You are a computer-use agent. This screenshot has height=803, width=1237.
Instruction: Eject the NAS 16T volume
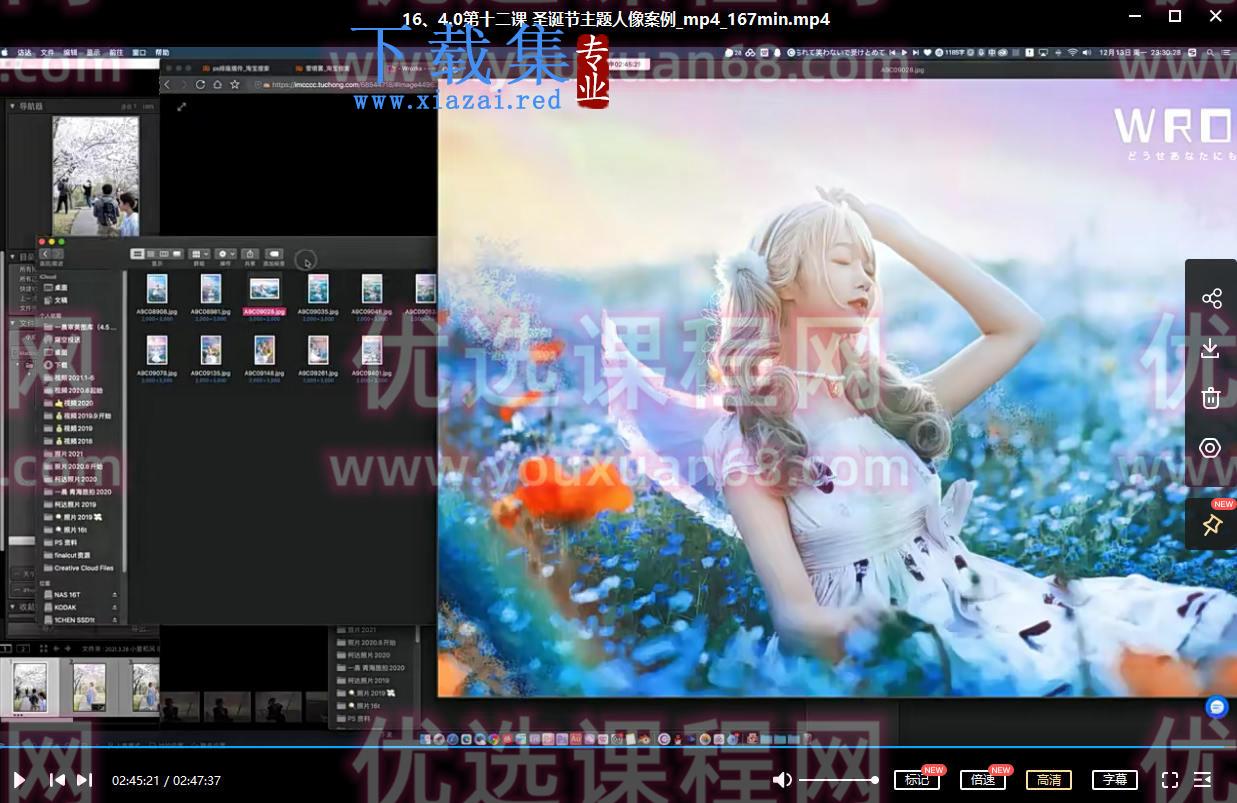114,594
